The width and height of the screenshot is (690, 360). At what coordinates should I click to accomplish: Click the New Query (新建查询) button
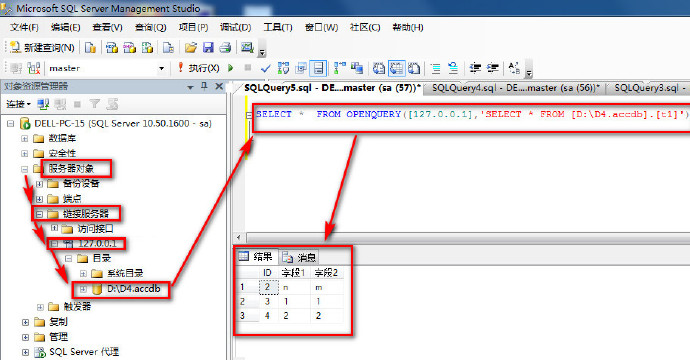click(x=42, y=48)
